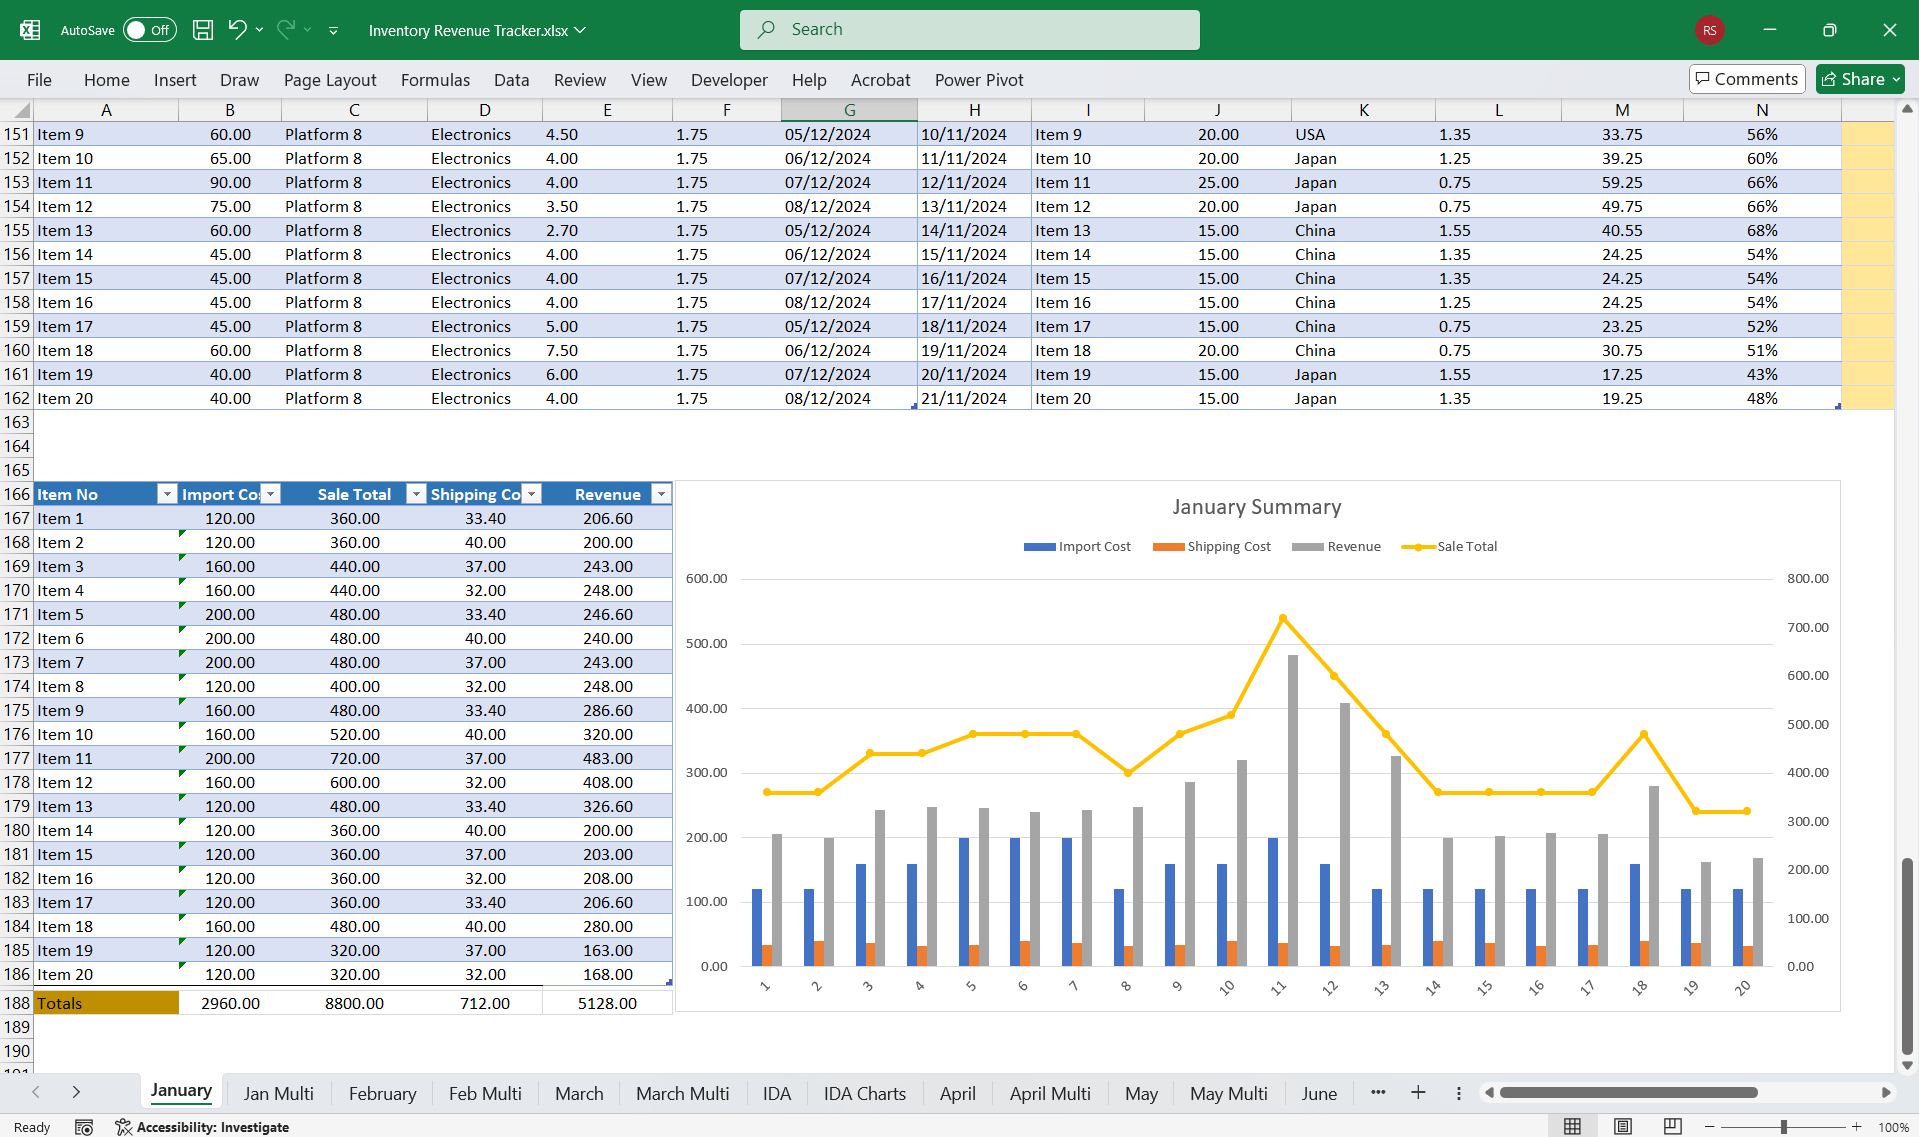Image resolution: width=1919 pixels, height=1137 pixels.
Task: Select row 166 header
Action: pyautogui.click(x=17, y=494)
